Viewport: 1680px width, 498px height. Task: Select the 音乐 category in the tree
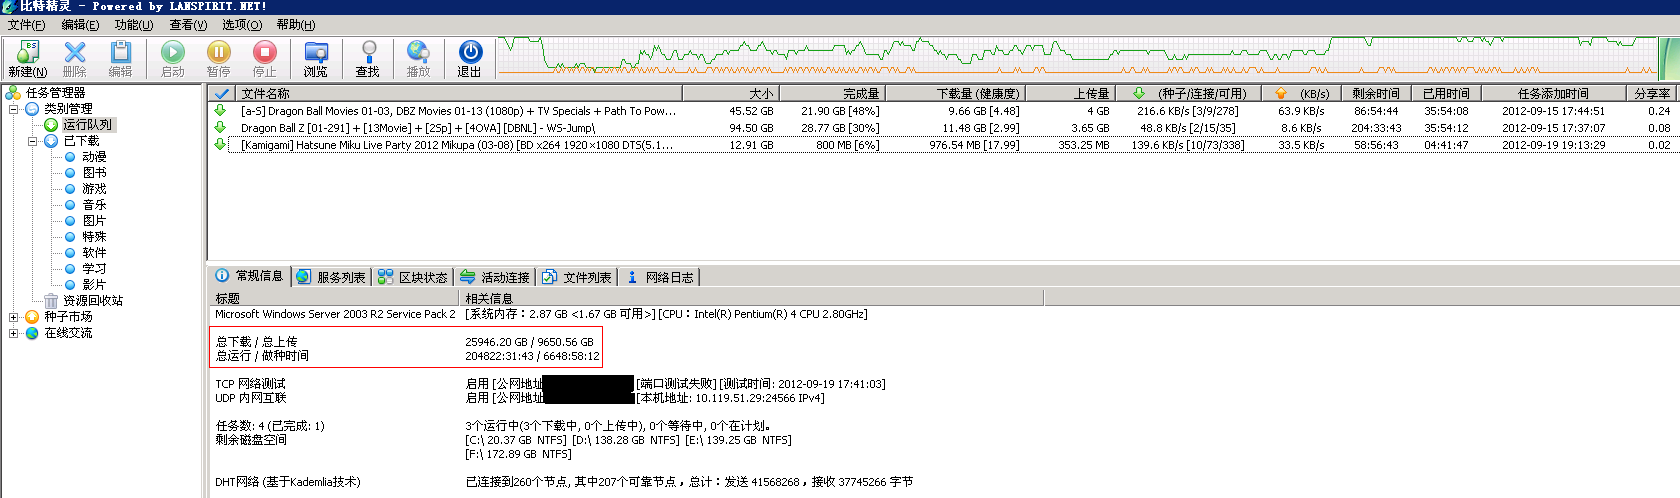[x=94, y=205]
